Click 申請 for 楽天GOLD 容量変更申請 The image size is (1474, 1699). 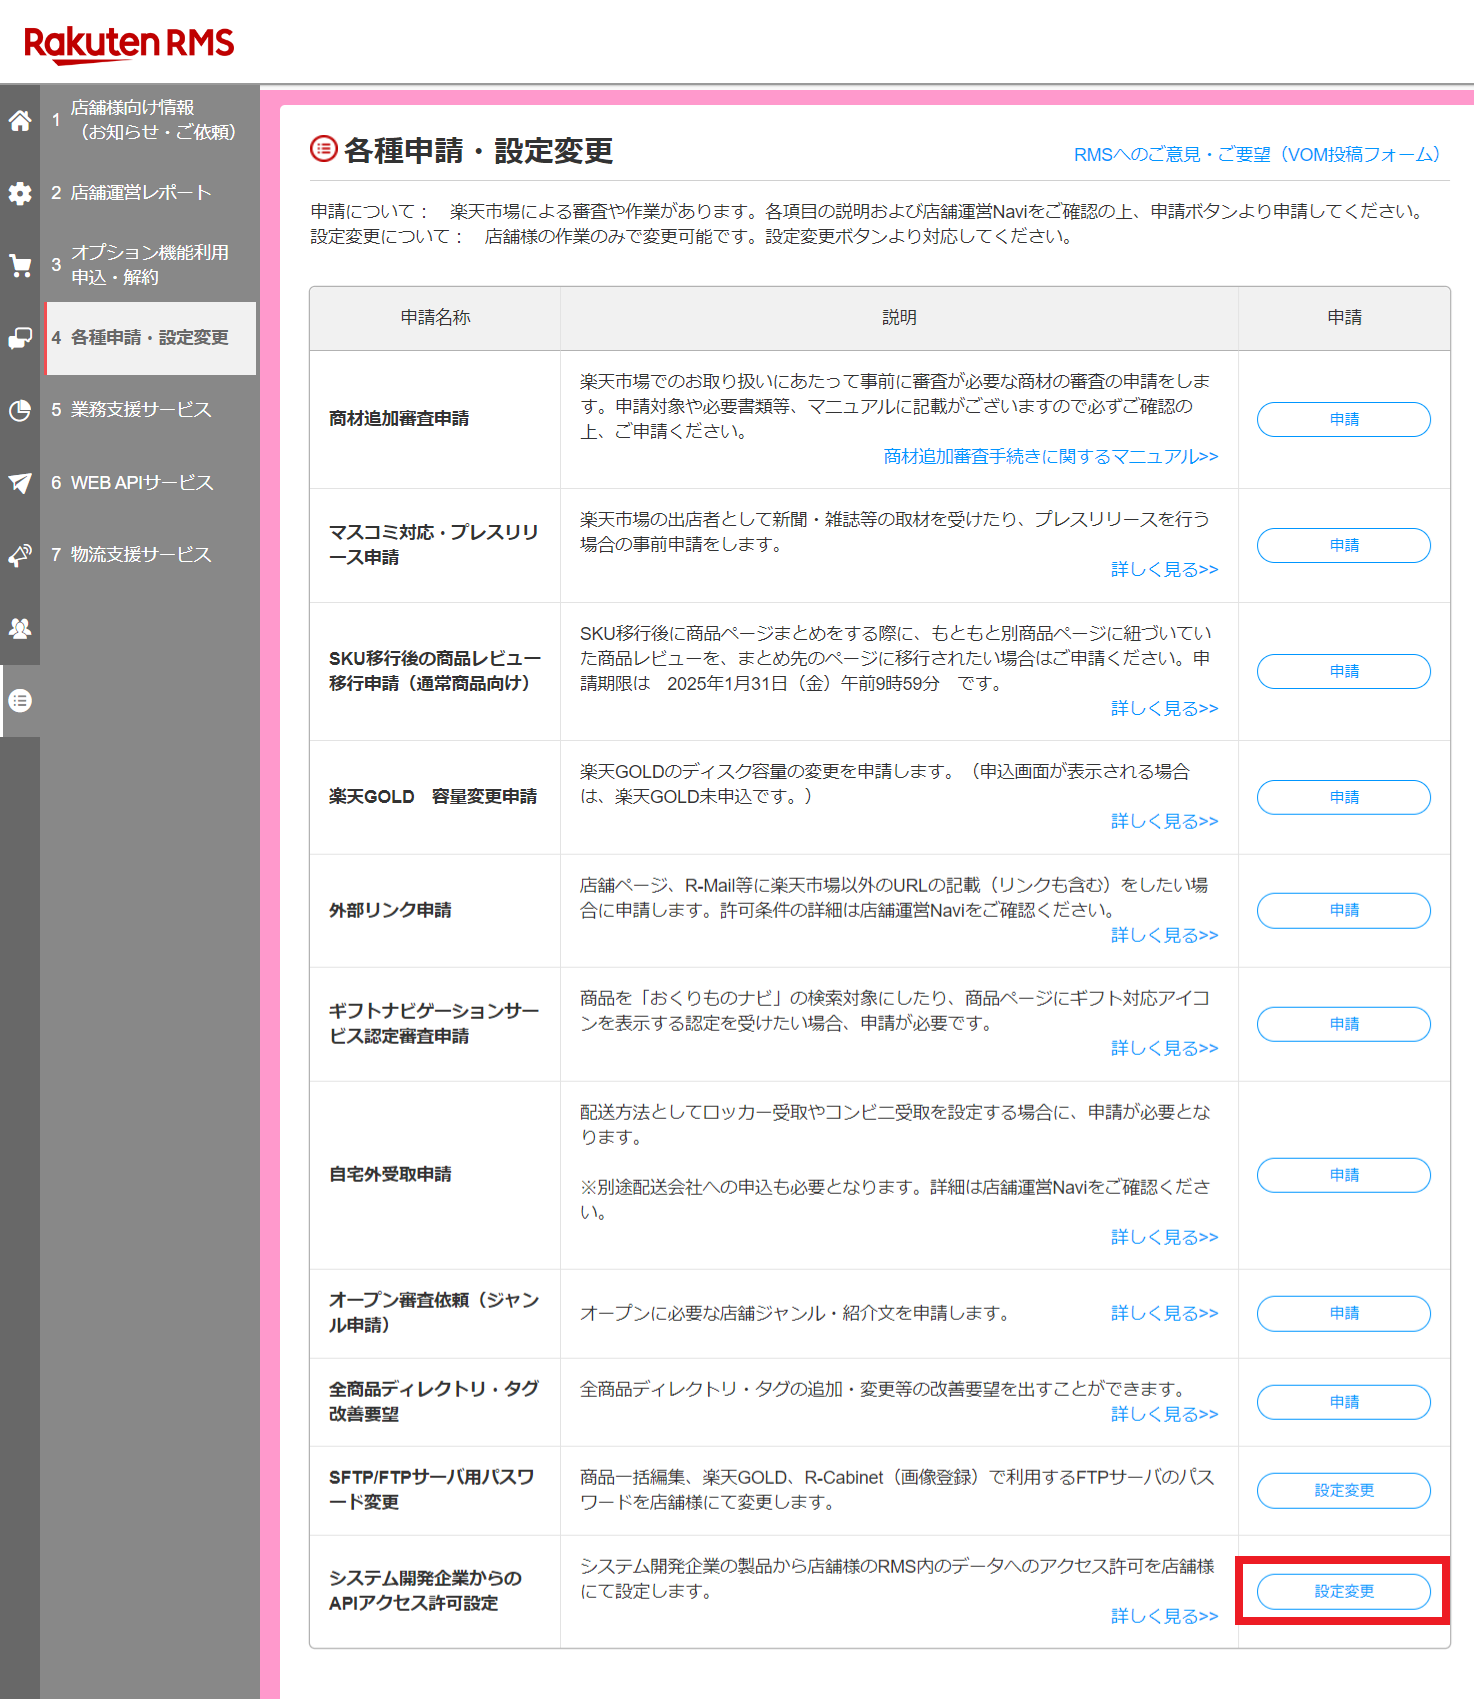[x=1344, y=797]
